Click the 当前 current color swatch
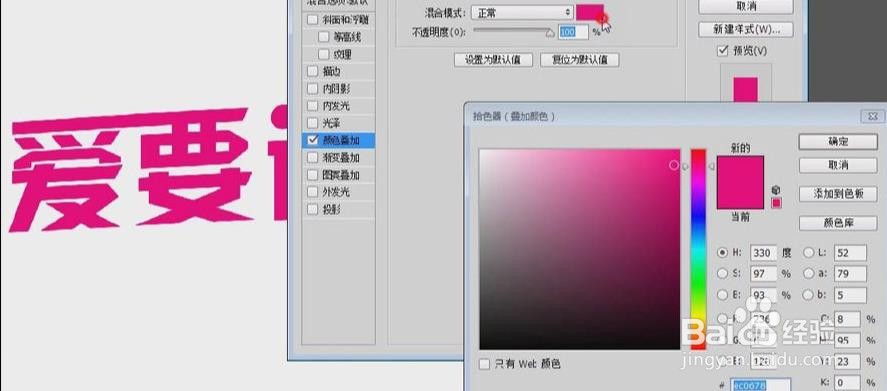 tap(740, 196)
